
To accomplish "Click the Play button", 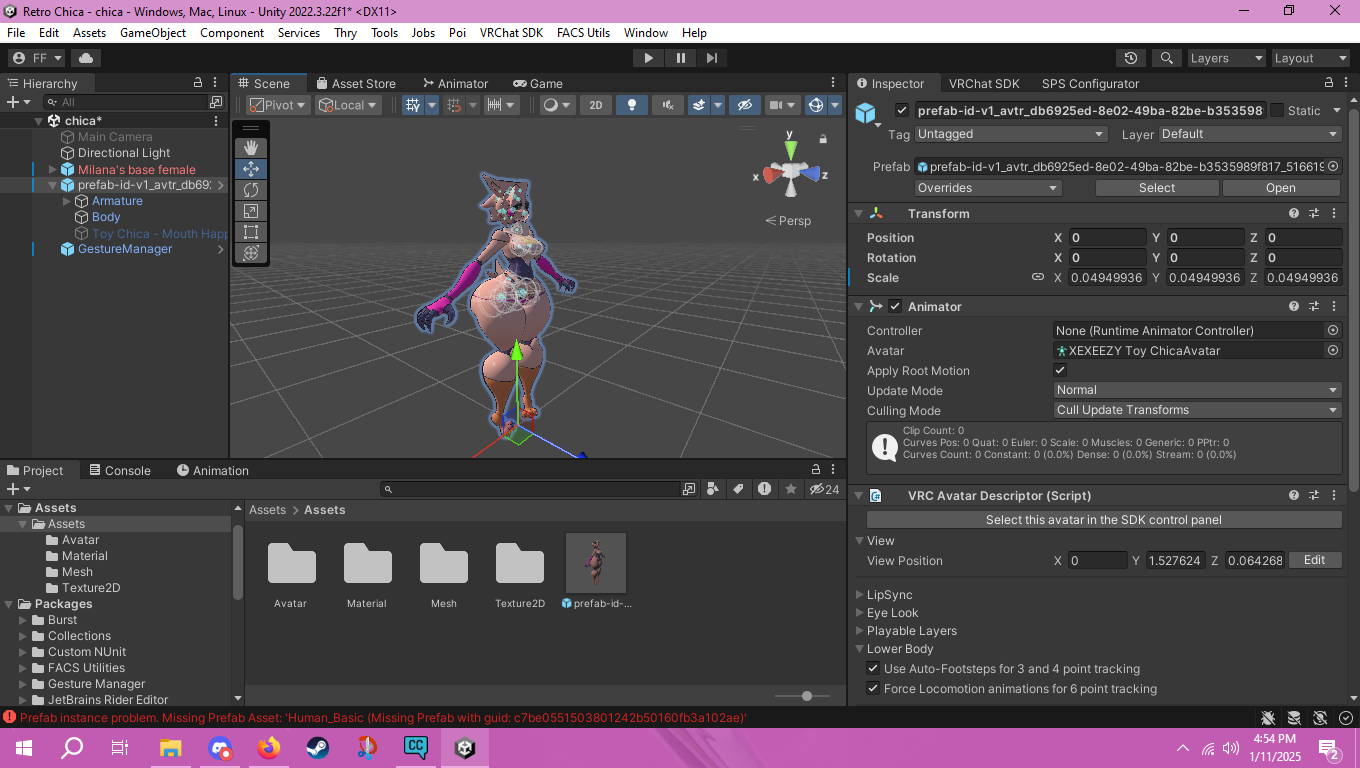I will (648, 58).
